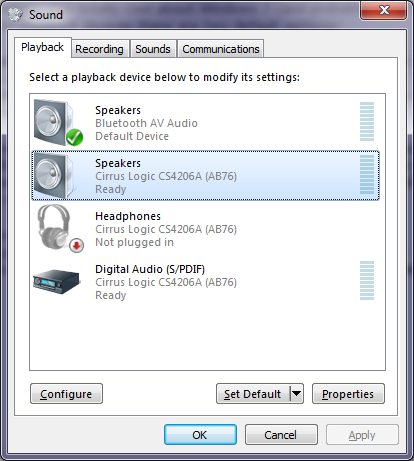Open Configure for the selected device

(x=66, y=394)
